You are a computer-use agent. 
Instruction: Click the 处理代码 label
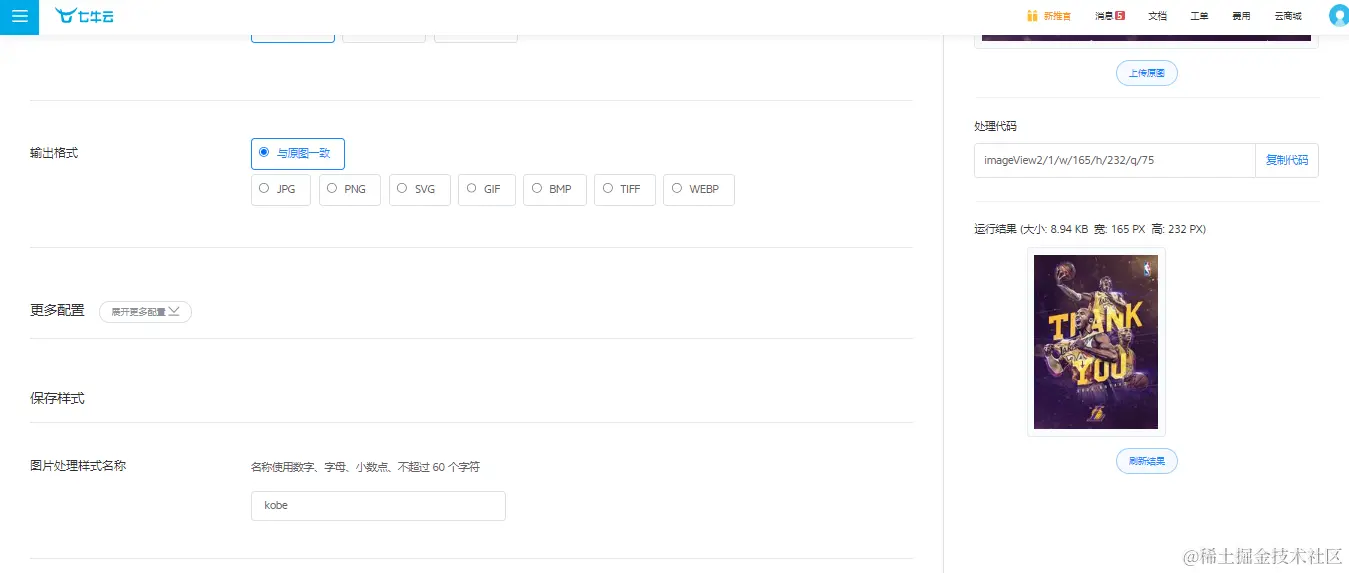(x=996, y=126)
